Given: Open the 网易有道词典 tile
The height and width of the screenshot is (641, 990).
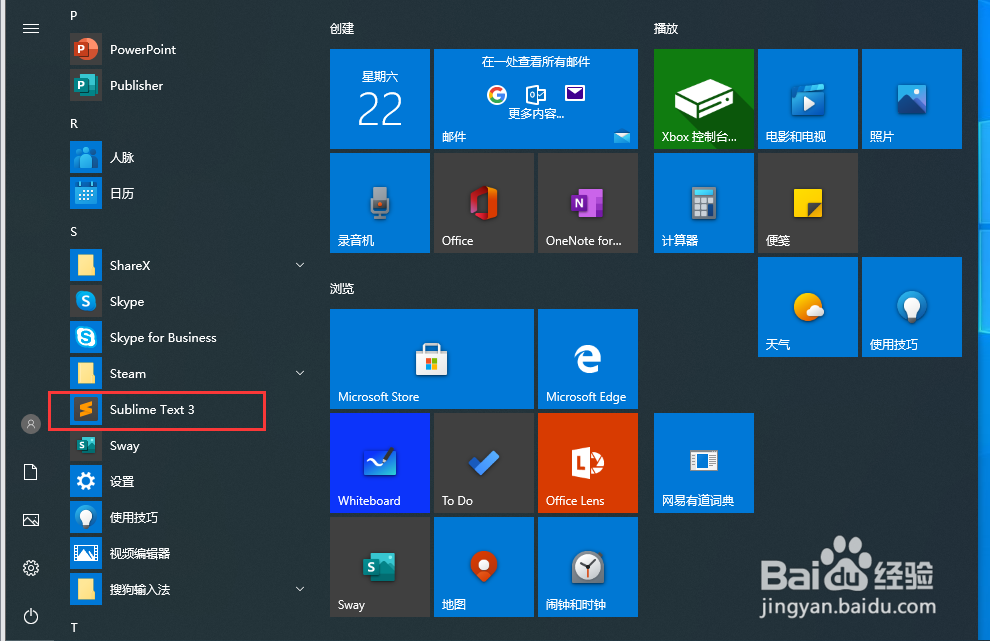Looking at the screenshot, I should point(704,463).
